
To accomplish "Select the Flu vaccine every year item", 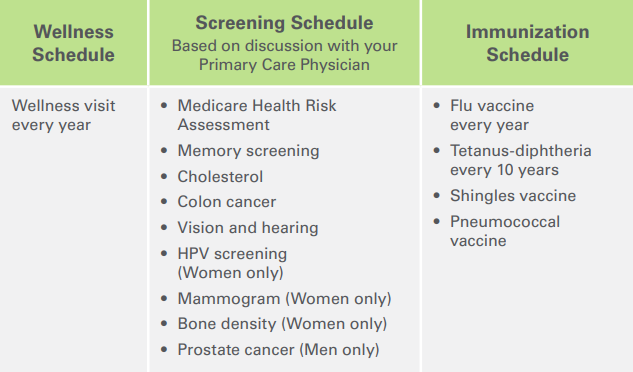I will tap(492, 115).
